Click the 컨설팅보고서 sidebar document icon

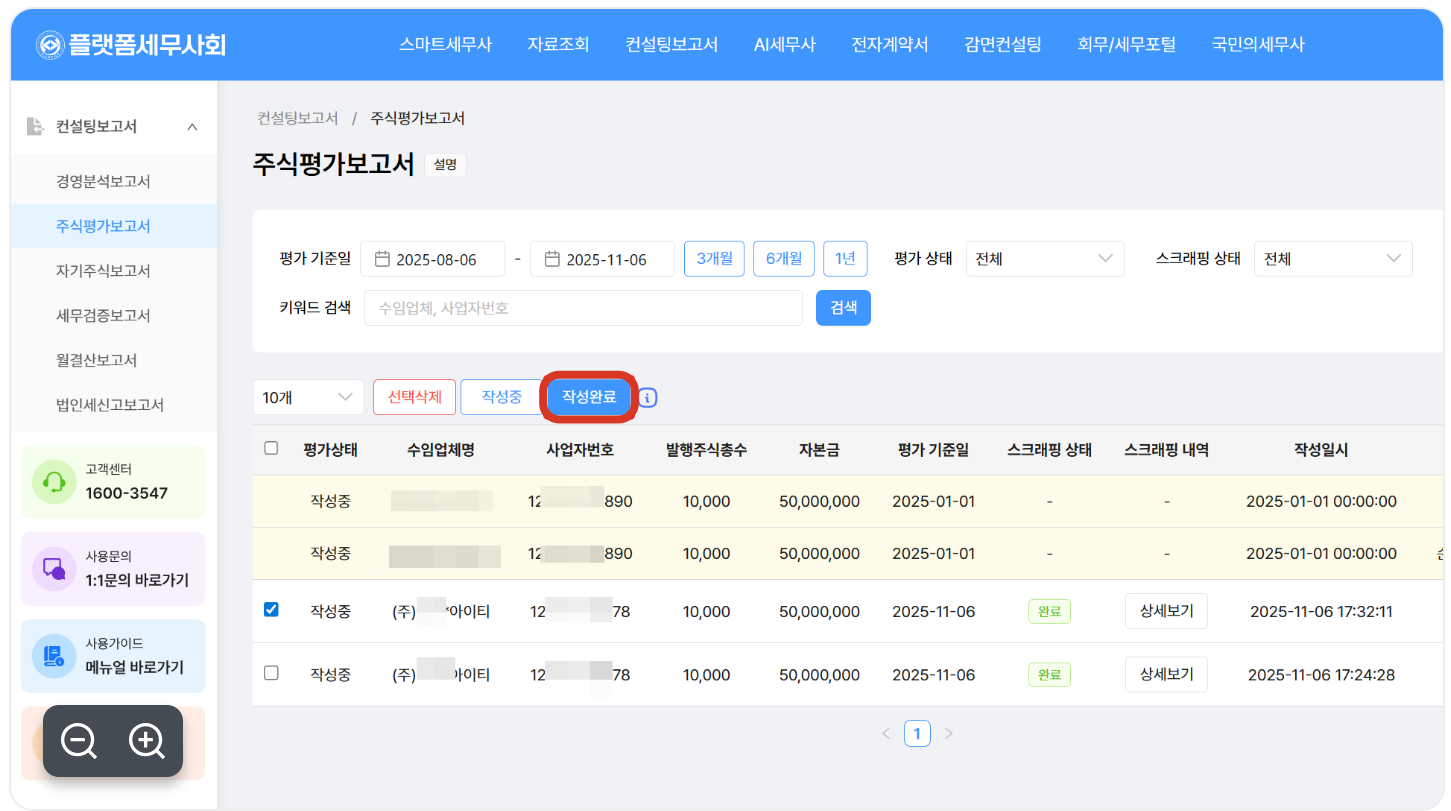click(35, 126)
